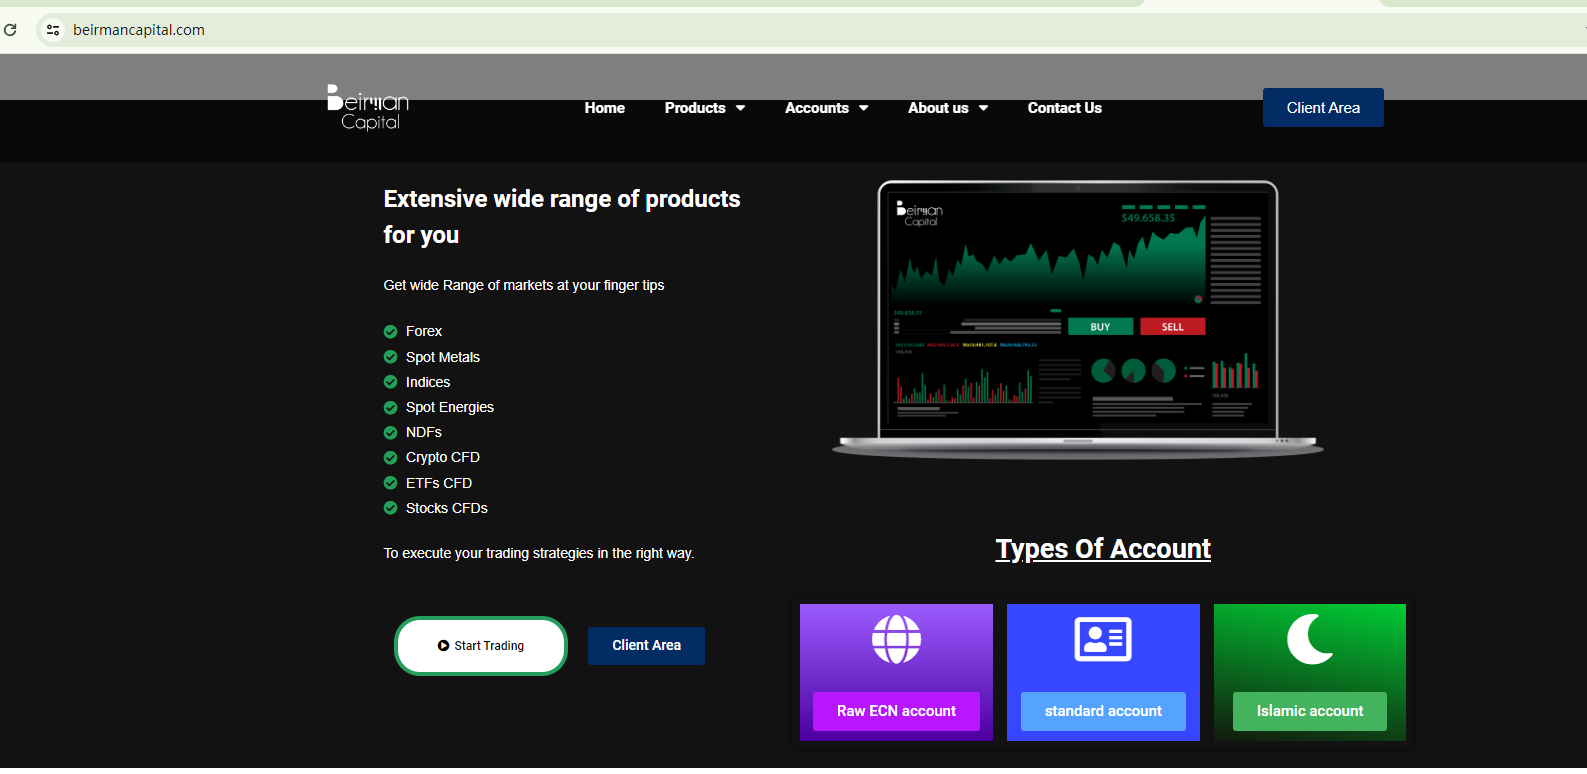Click the Start Trading button
1587x774 pixels.
coord(481,646)
